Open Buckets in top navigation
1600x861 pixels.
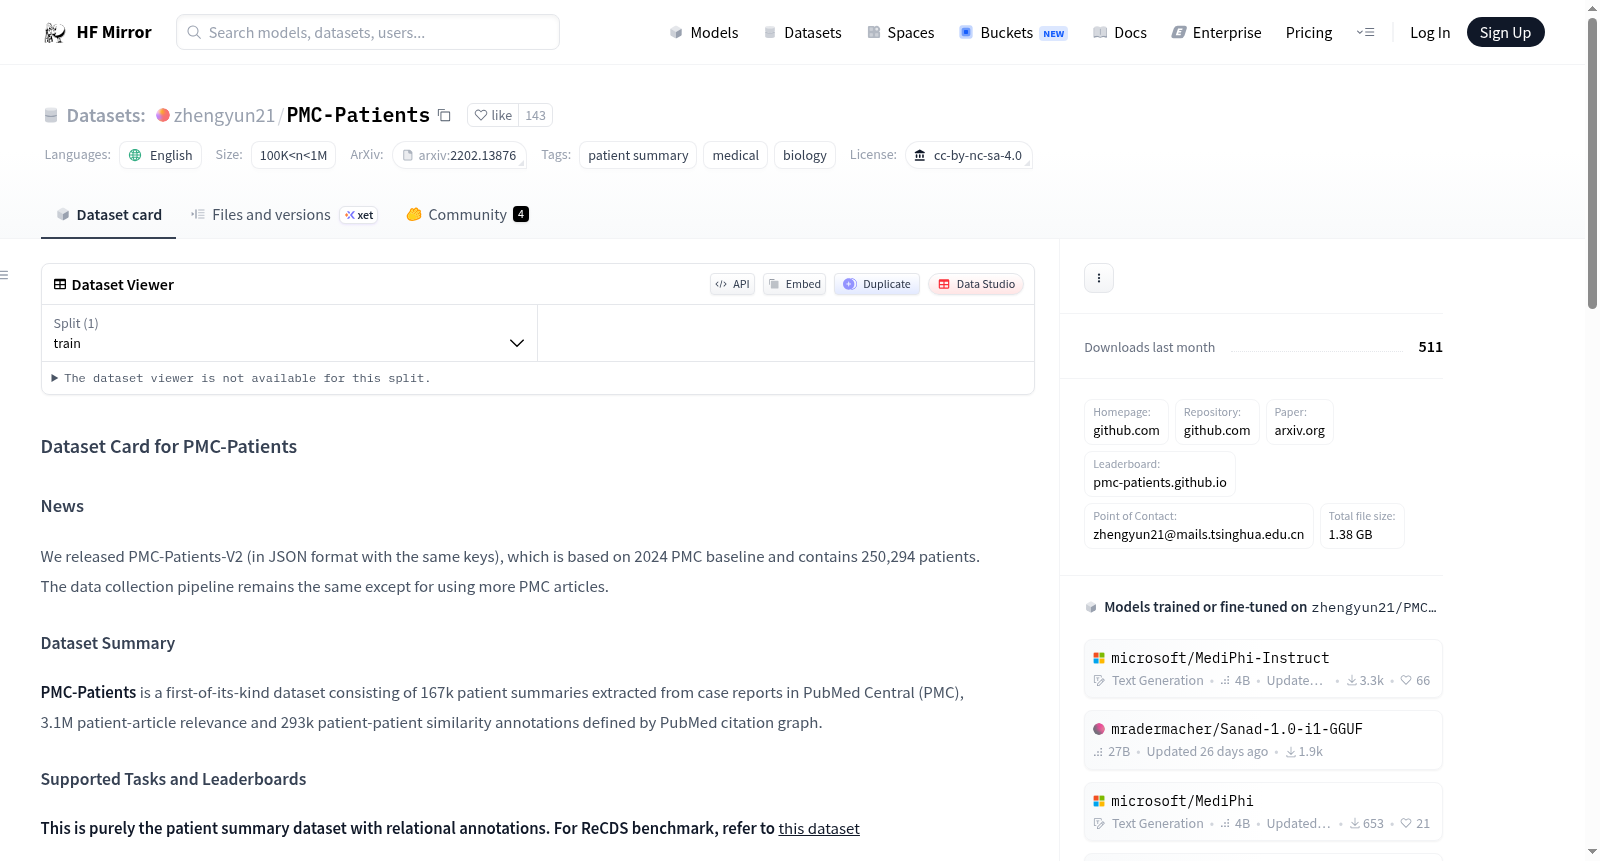pyautogui.click(x=1013, y=33)
